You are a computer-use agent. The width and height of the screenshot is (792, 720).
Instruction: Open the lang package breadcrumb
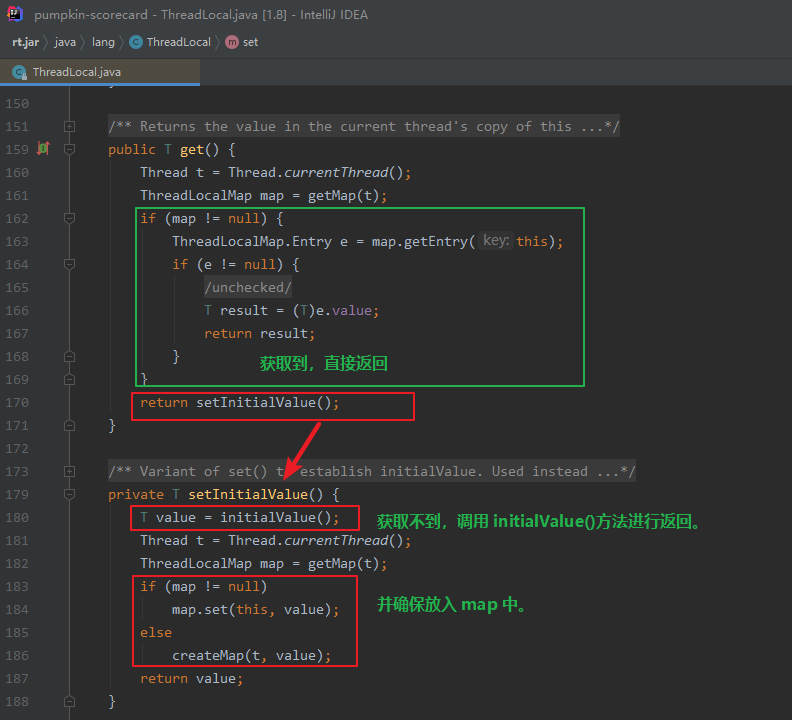103,42
